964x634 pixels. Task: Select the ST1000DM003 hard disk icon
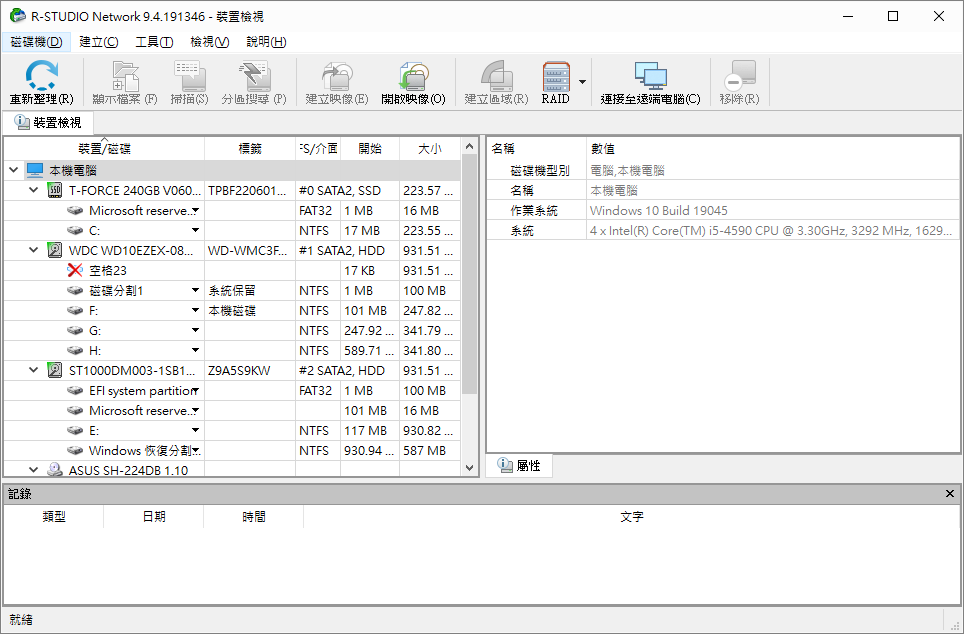(55, 370)
